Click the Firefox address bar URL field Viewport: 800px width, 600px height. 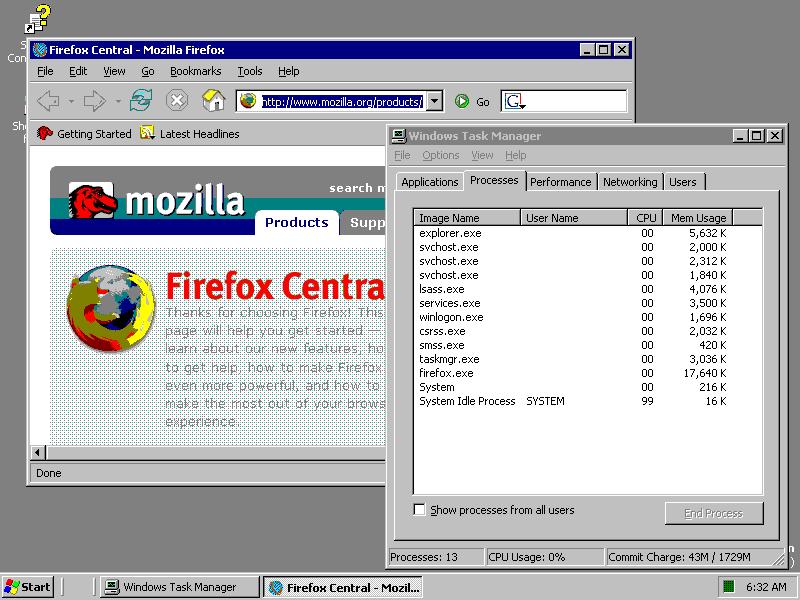pyautogui.click(x=342, y=102)
